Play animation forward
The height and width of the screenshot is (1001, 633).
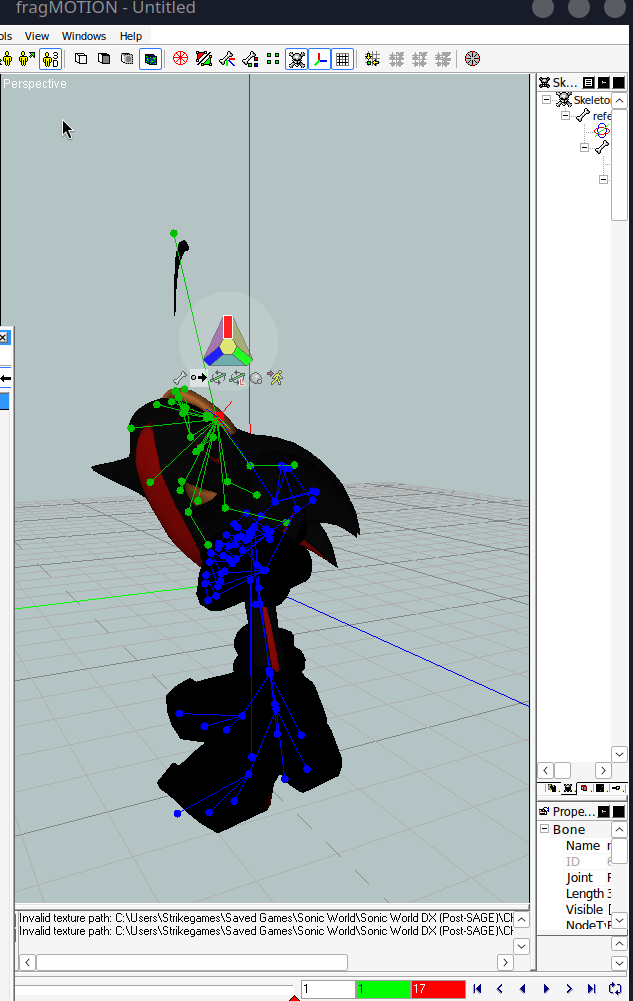tap(546, 989)
